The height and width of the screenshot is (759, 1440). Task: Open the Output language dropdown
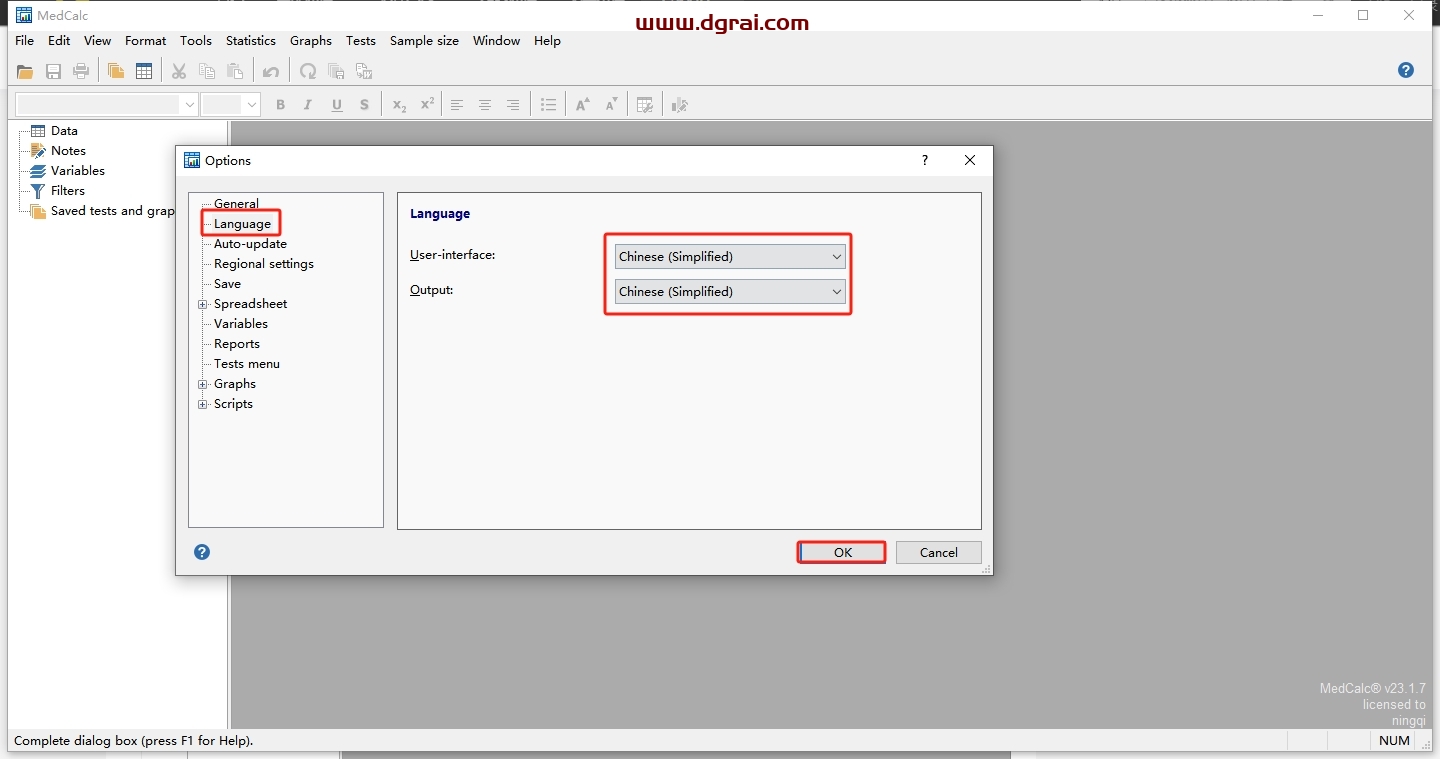(x=730, y=292)
